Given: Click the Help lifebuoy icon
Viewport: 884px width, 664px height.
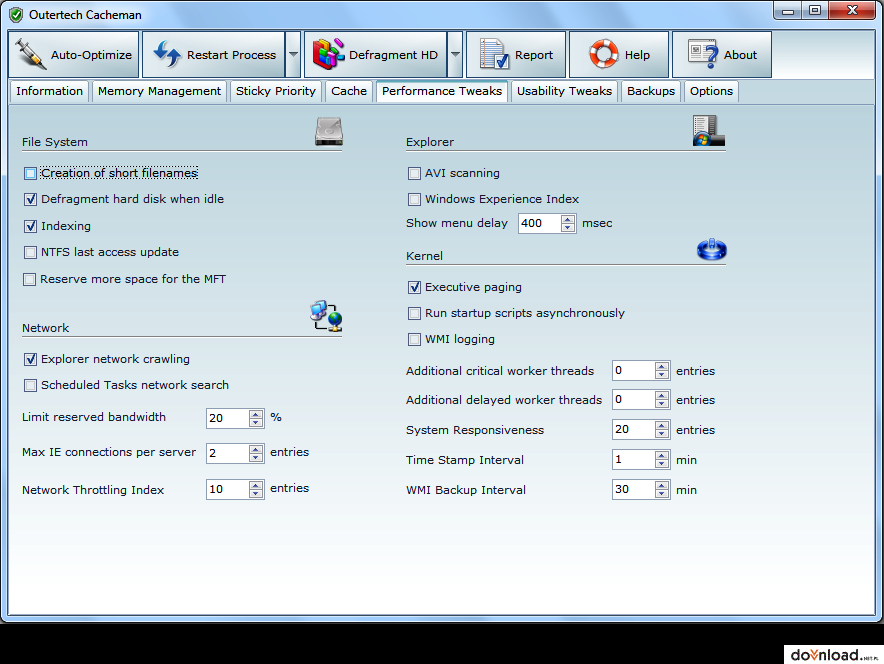Looking at the screenshot, I should [x=603, y=54].
